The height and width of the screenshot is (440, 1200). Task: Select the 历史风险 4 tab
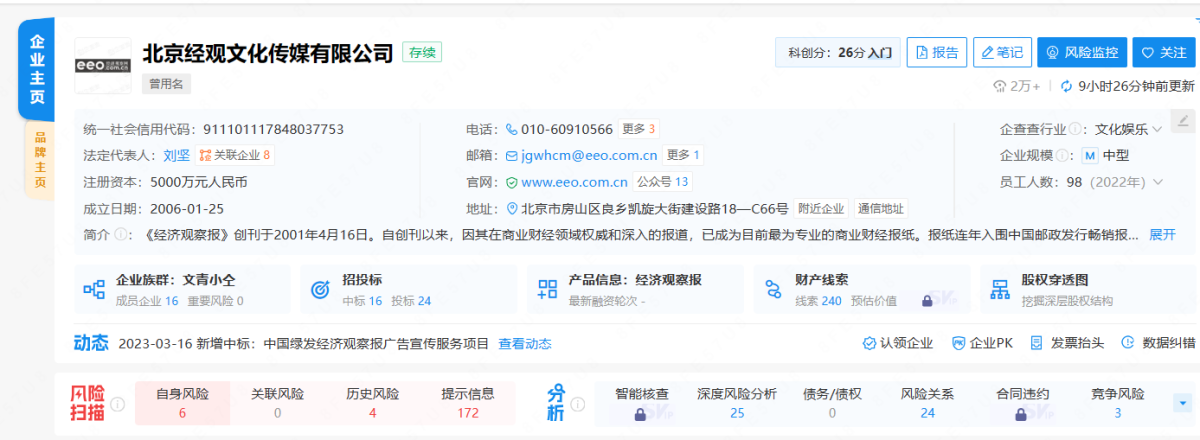tap(372, 402)
